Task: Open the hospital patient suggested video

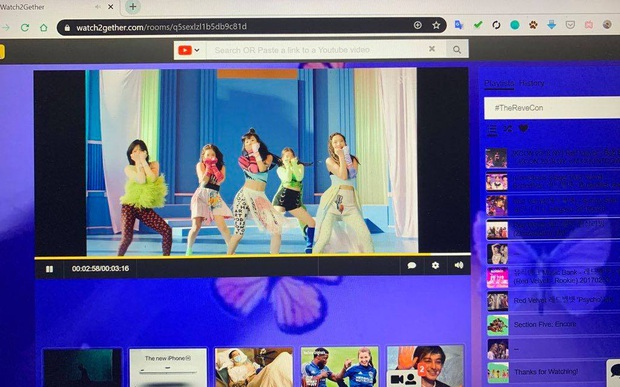Action: 254,367
